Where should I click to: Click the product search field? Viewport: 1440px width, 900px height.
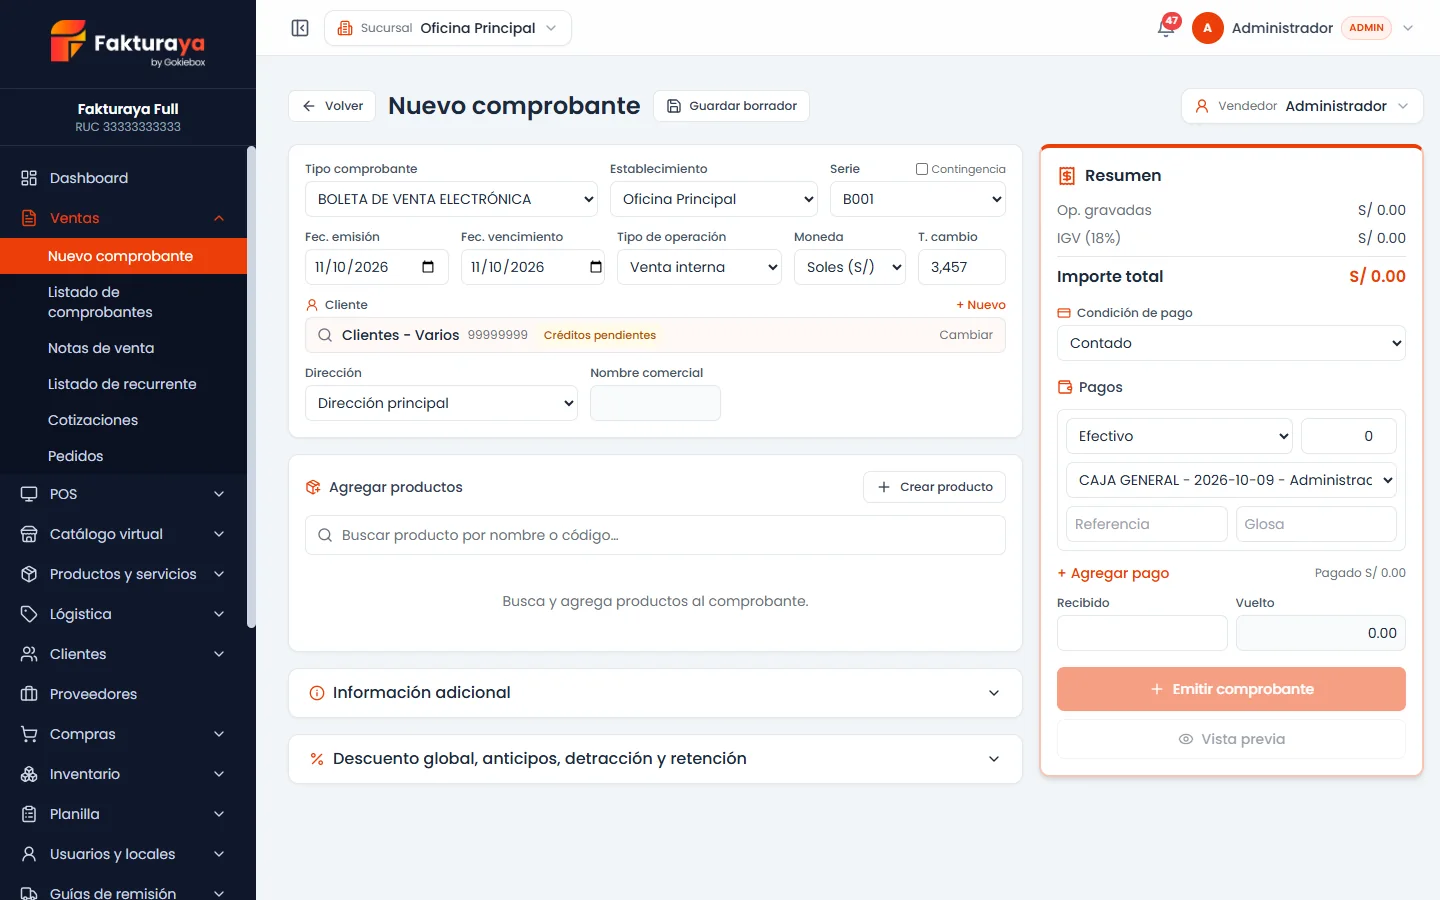(655, 535)
